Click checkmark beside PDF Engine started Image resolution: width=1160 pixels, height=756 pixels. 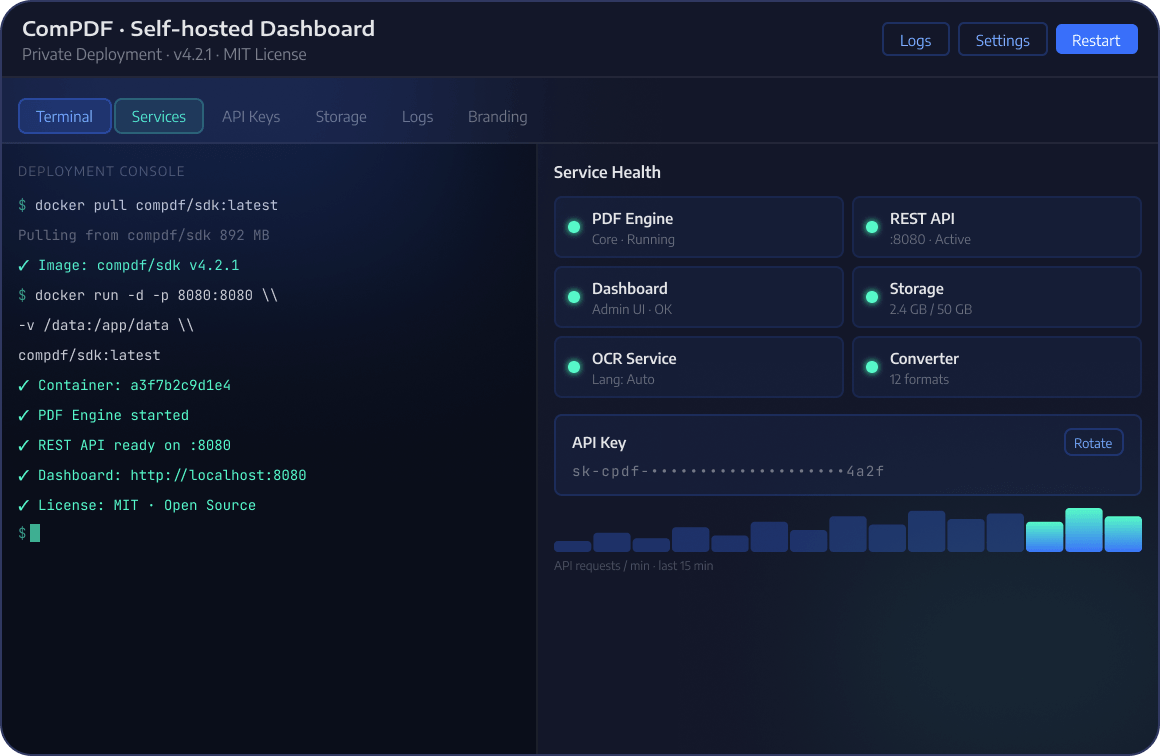coord(24,415)
